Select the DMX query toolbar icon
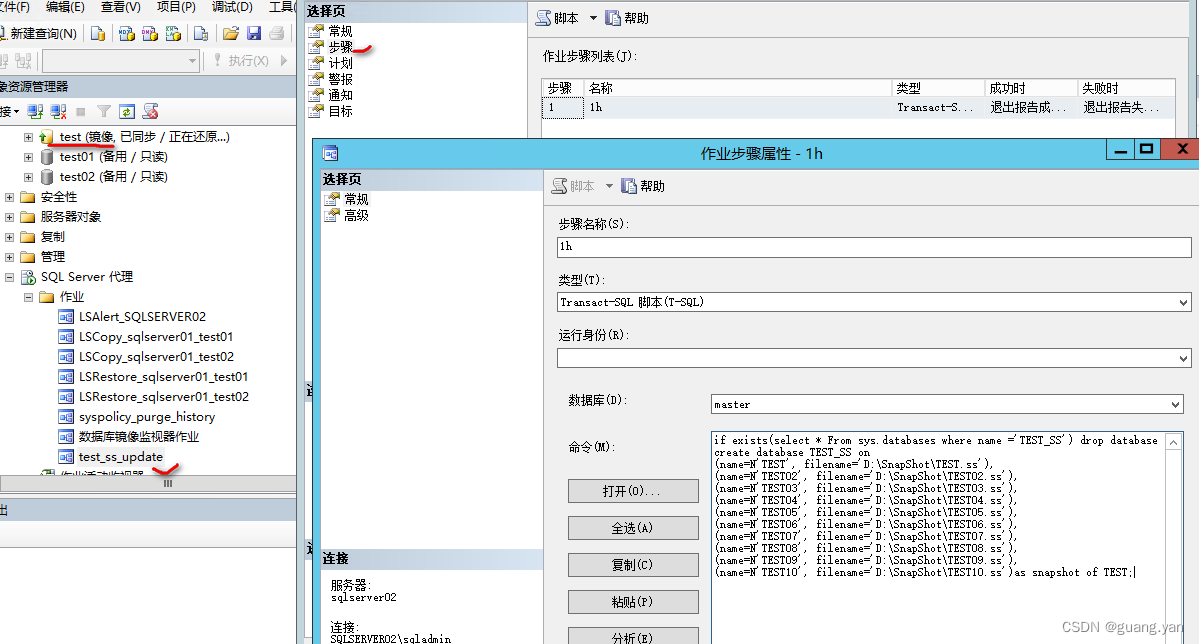The width and height of the screenshot is (1199, 644). [x=149, y=34]
